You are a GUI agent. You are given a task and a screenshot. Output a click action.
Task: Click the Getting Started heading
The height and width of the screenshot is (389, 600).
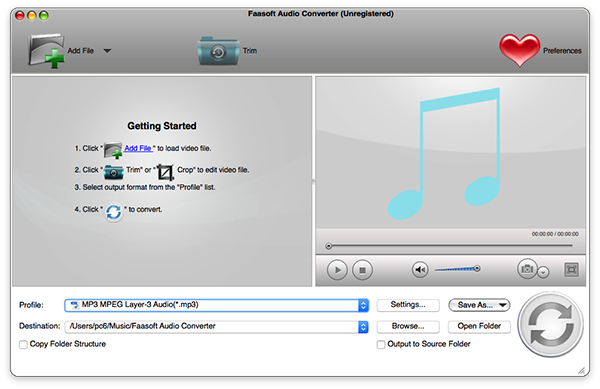click(x=162, y=126)
